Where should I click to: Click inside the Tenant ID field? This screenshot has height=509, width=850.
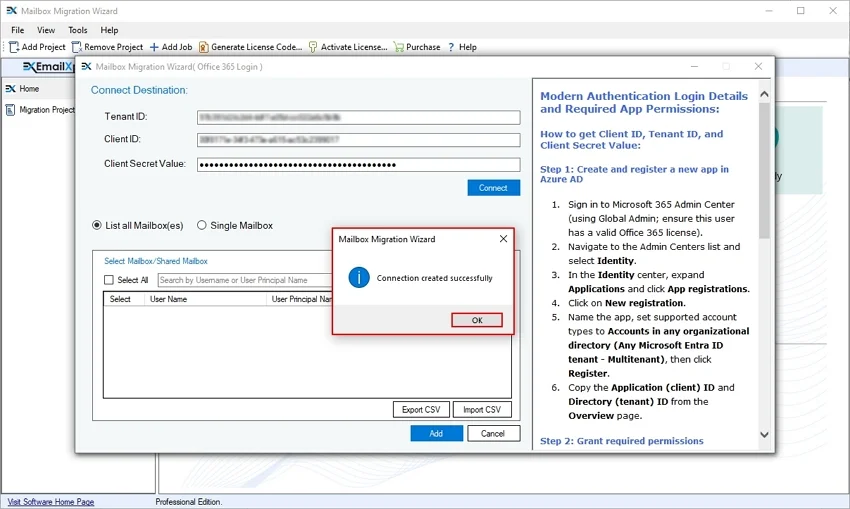pyautogui.click(x=358, y=117)
